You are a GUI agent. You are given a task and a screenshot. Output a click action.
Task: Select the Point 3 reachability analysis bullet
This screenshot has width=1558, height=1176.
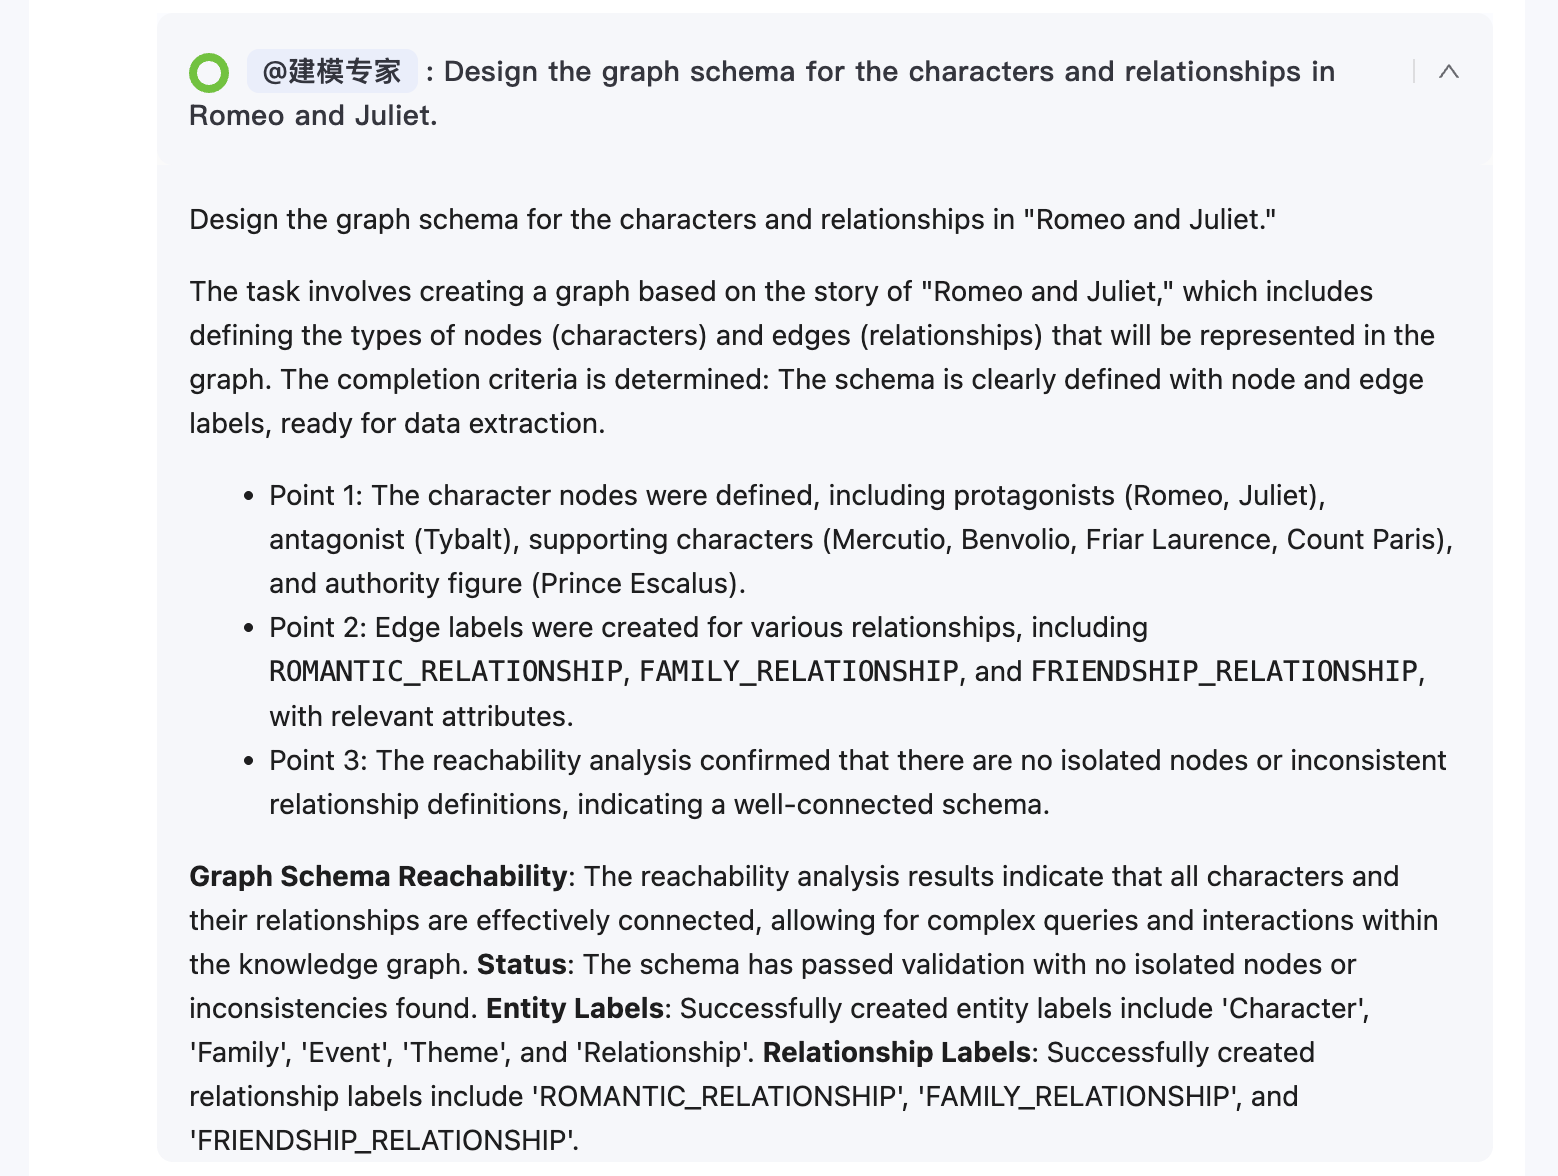click(x=857, y=782)
